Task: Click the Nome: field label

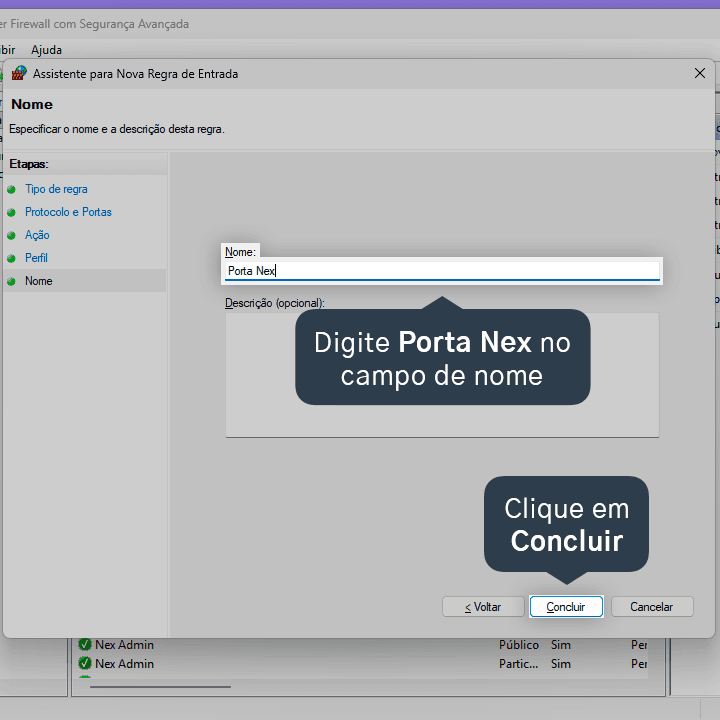Action: pyautogui.click(x=240, y=252)
